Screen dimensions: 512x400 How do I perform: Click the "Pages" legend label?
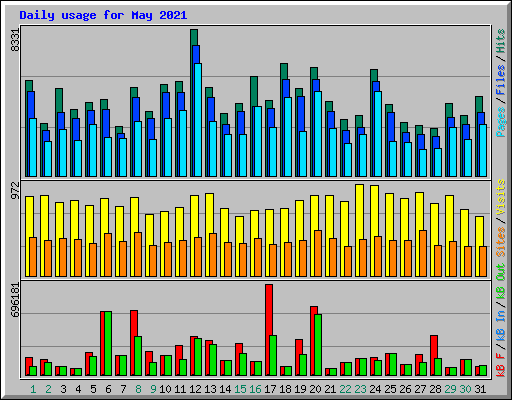[501, 122]
